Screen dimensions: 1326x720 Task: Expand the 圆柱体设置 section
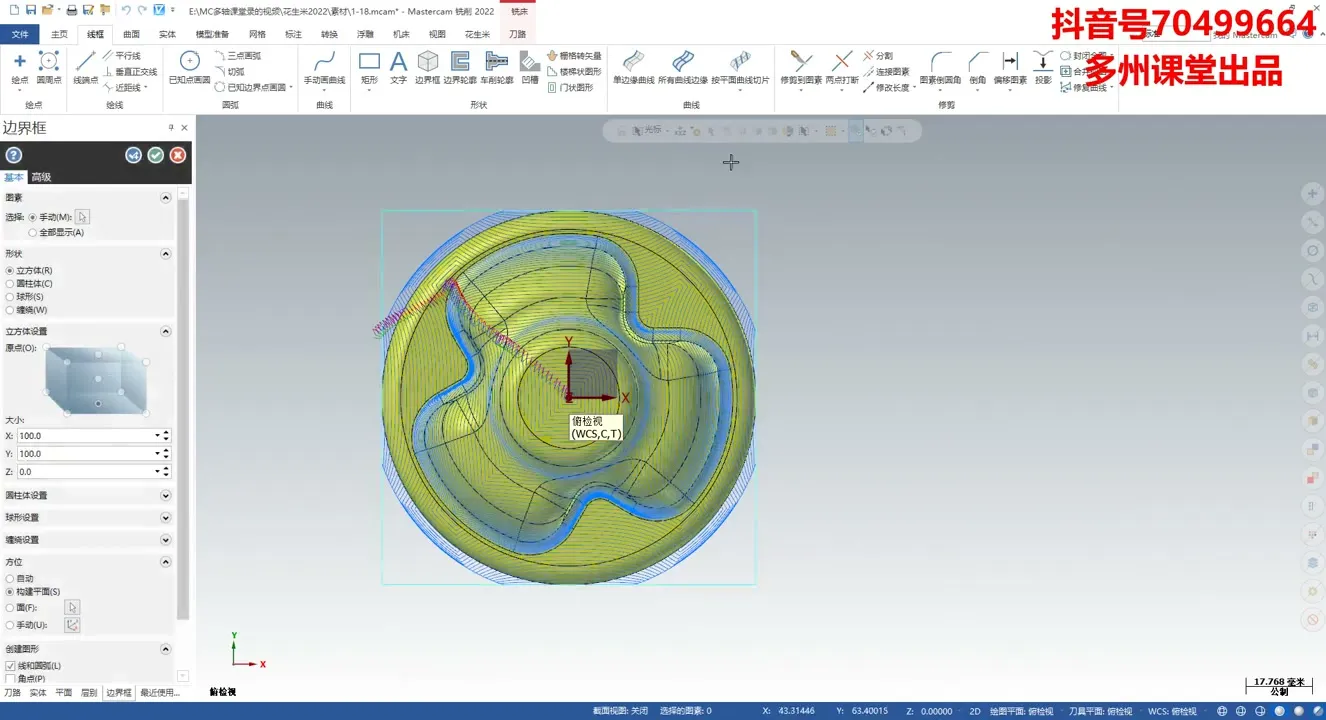click(x=165, y=496)
